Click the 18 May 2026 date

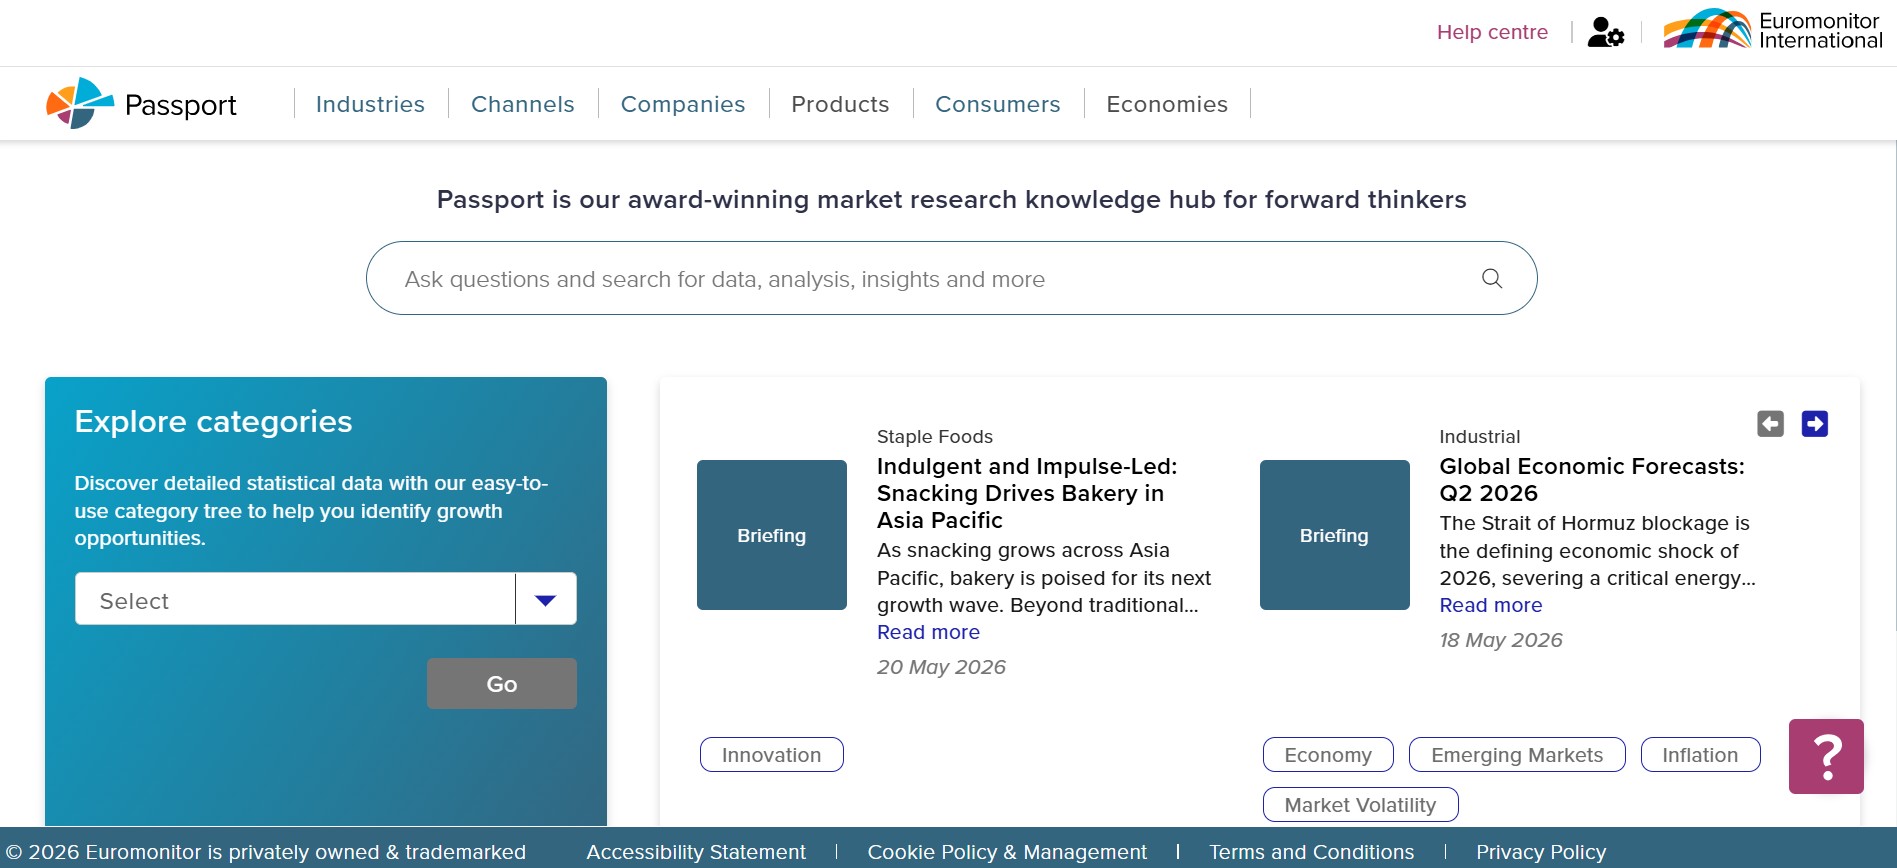point(1500,640)
